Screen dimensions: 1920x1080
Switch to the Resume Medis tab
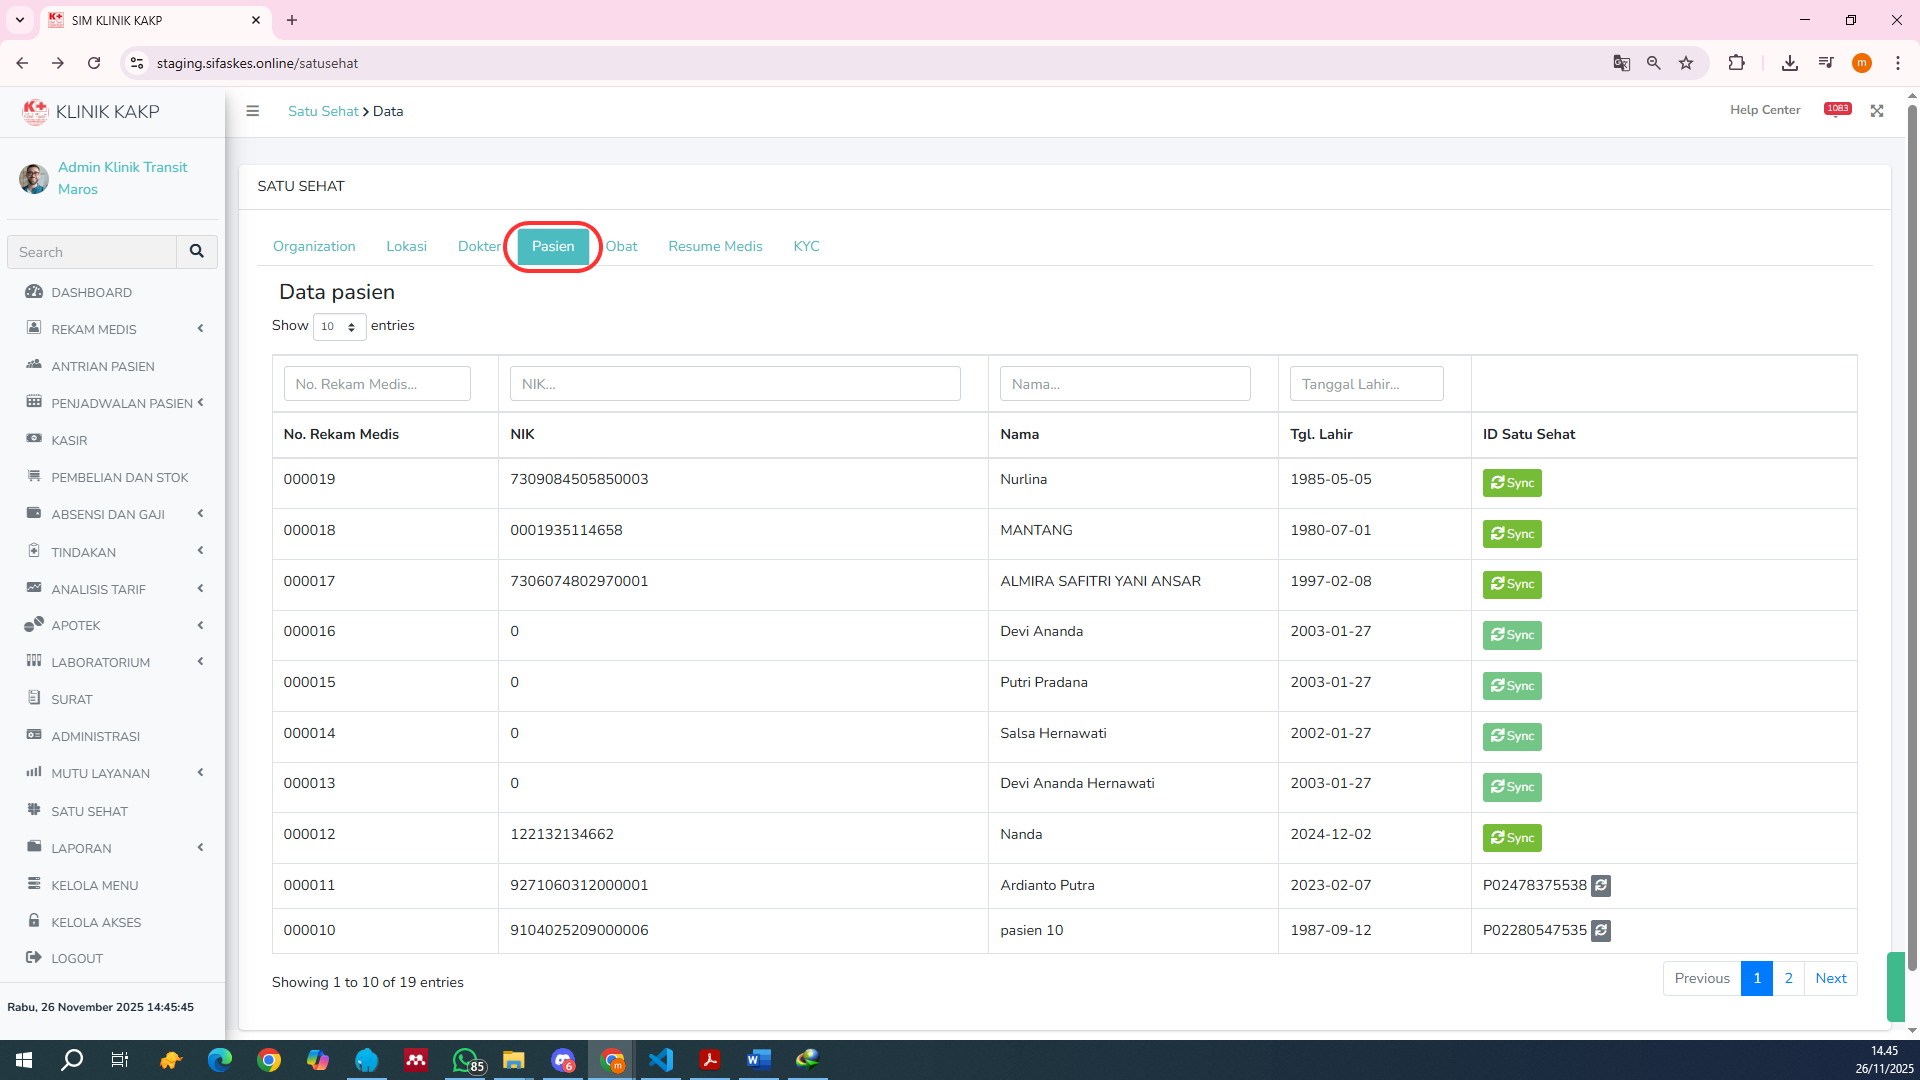pyautogui.click(x=715, y=246)
